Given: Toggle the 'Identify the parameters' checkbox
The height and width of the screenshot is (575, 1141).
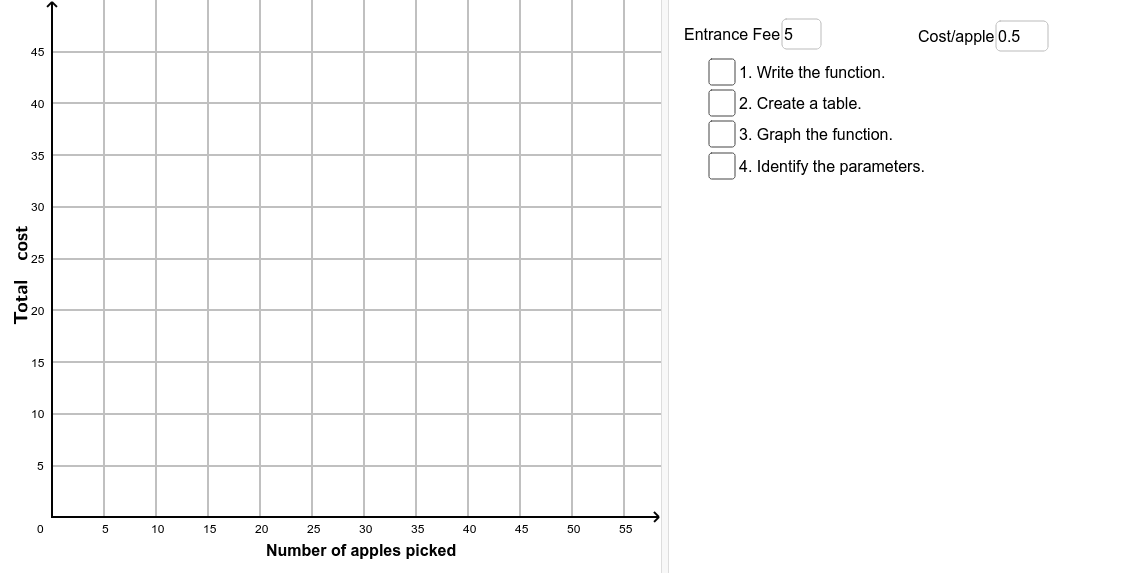Looking at the screenshot, I should 722,165.
